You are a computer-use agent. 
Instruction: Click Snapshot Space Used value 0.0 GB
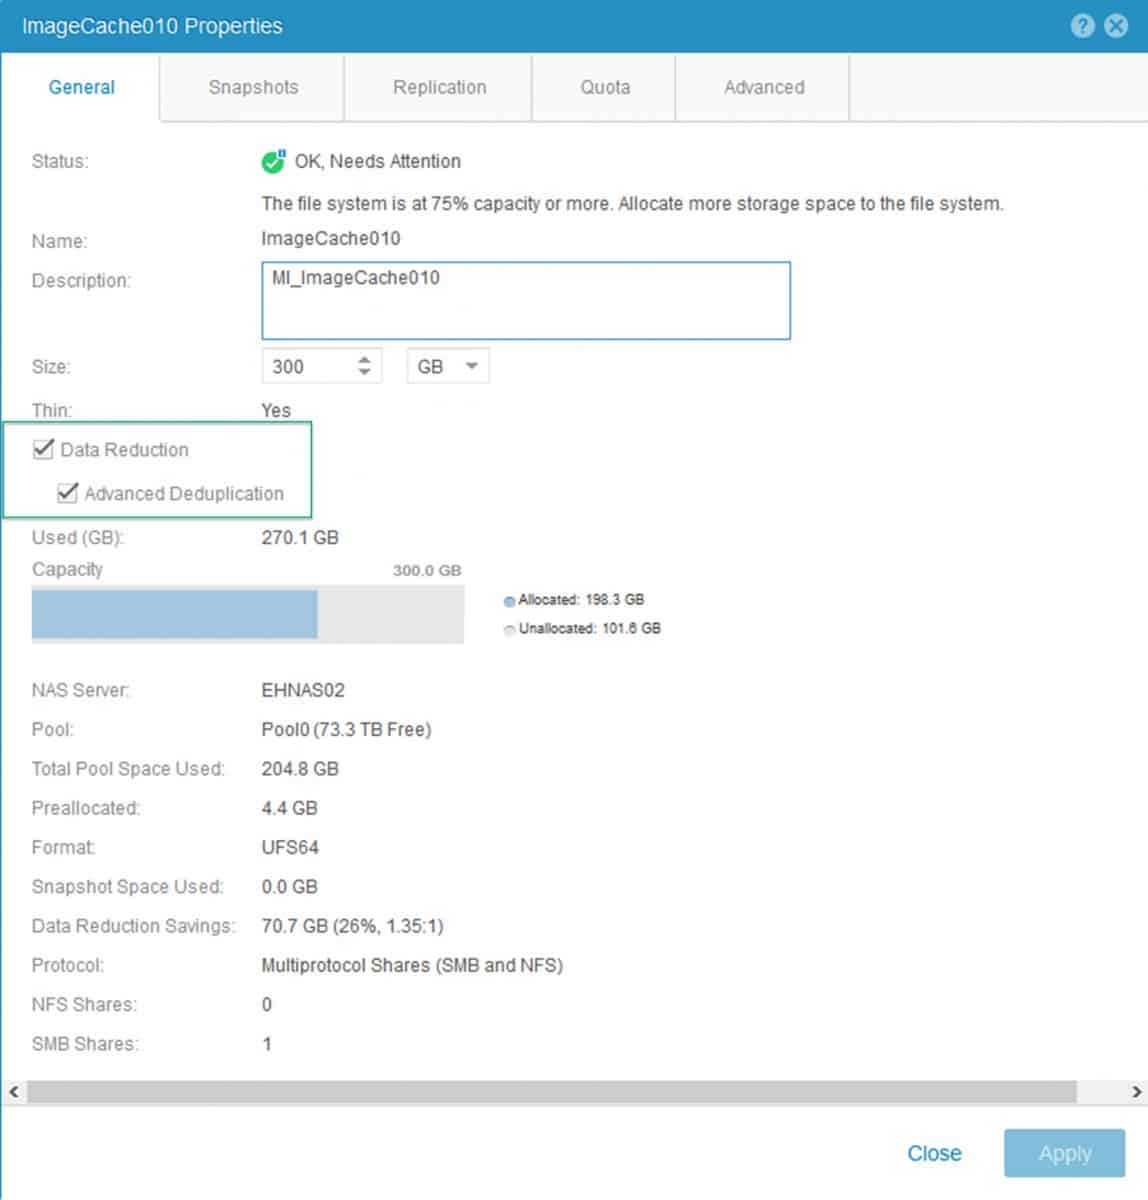[289, 887]
